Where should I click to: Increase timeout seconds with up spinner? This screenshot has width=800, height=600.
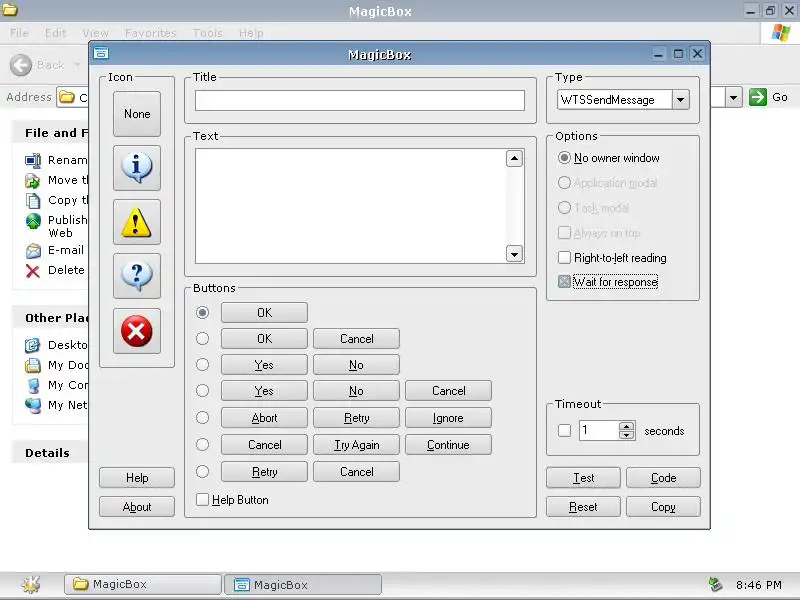click(627, 426)
